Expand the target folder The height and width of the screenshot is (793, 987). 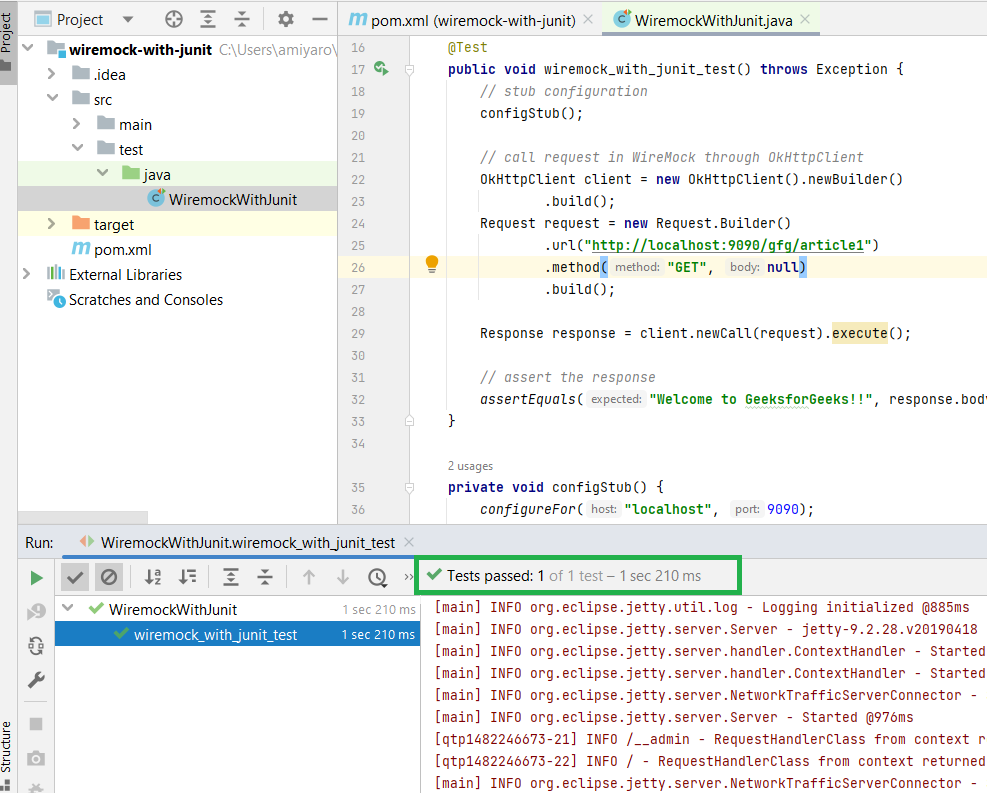pos(52,224)
